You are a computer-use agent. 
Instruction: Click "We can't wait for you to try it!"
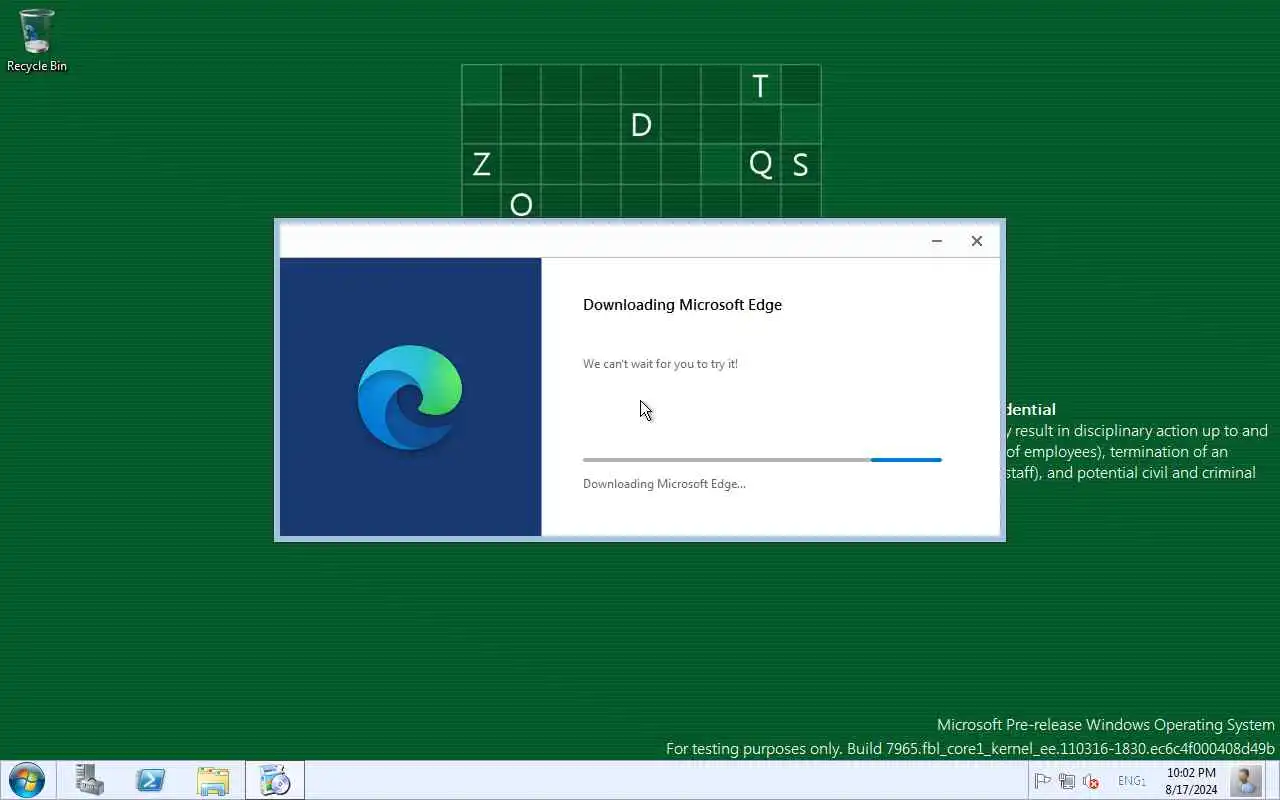coord(660,364)
